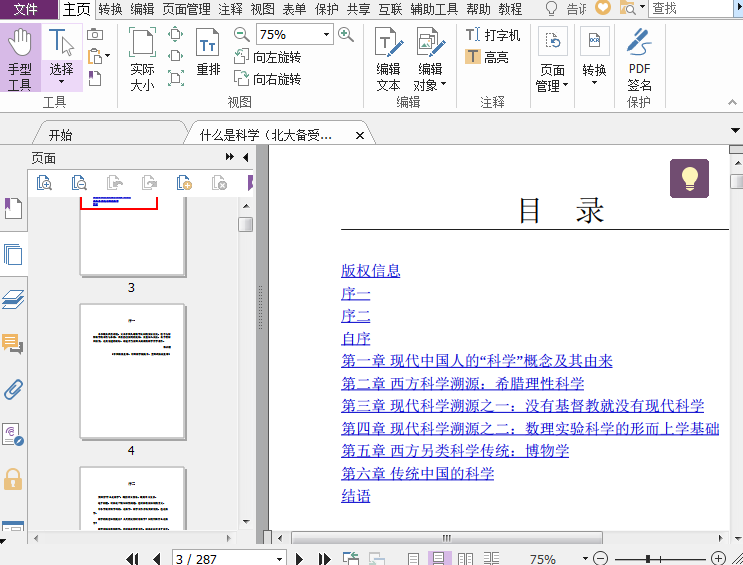Open the 结语 link in contents
This screenshot has height=565, width=743.
coord(355,496)
